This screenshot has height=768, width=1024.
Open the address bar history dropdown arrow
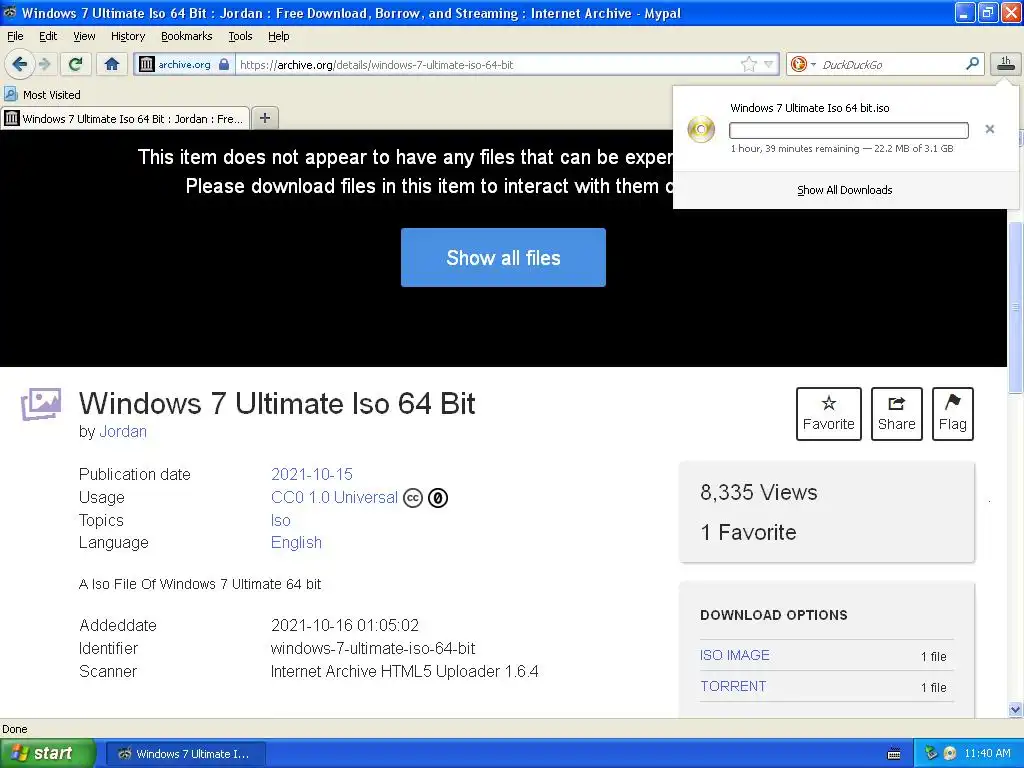pyautogui.click(x=769, y=64)
